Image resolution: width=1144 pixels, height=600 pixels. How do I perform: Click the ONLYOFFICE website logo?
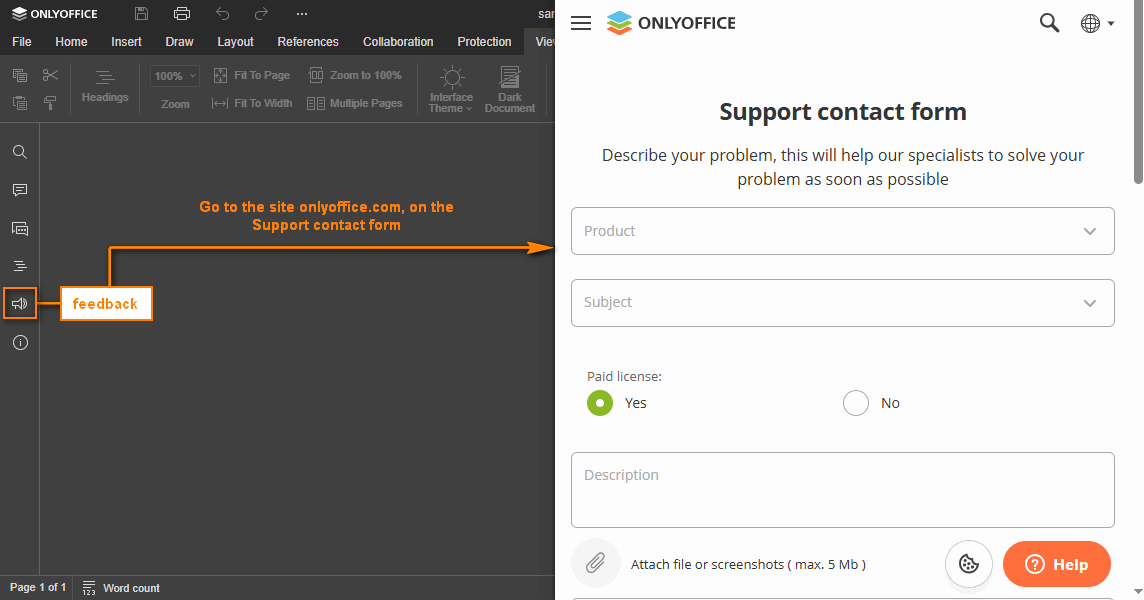(671, 23)
